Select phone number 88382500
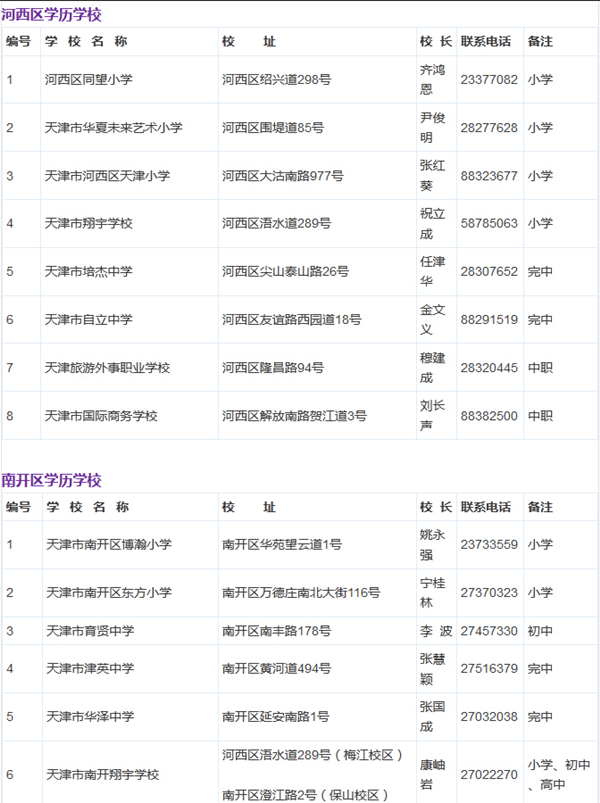Image resolution: width=600 pixels, height=803 pixels. [489, 415]
